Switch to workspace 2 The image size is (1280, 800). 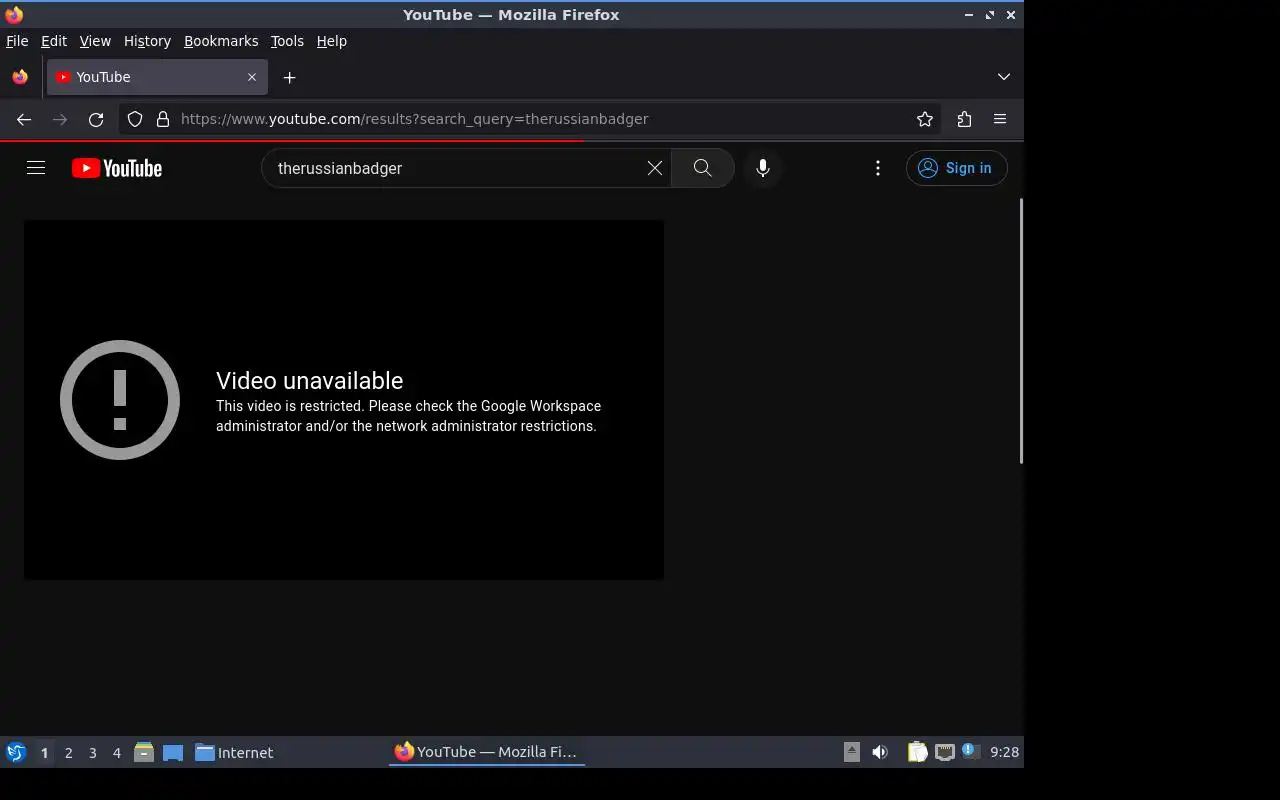point(69,753)
